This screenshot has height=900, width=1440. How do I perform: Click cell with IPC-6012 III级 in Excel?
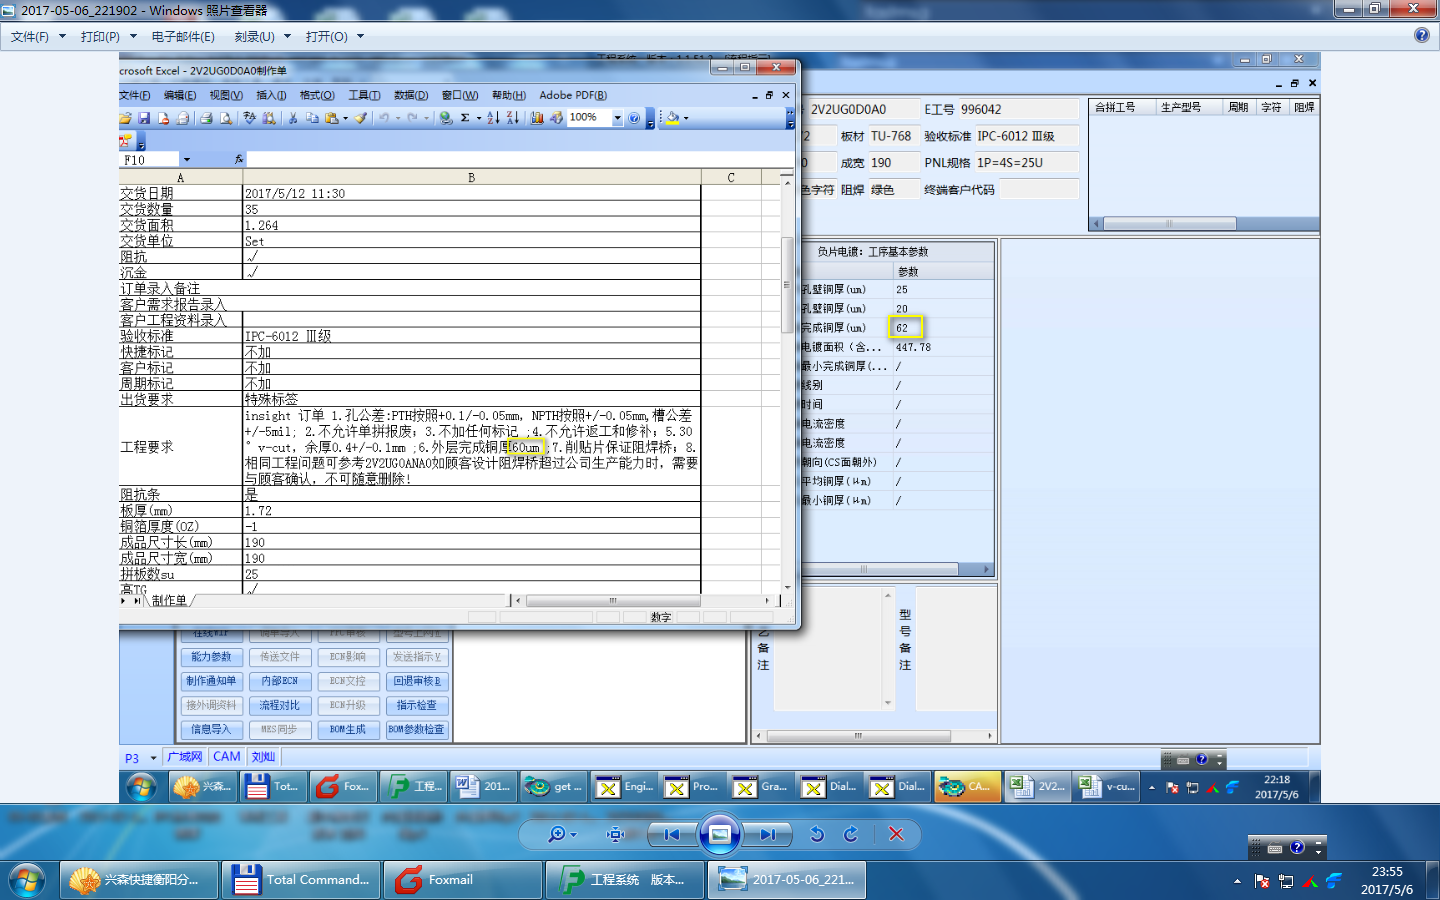pyautogui.click(x=471, y=337)
